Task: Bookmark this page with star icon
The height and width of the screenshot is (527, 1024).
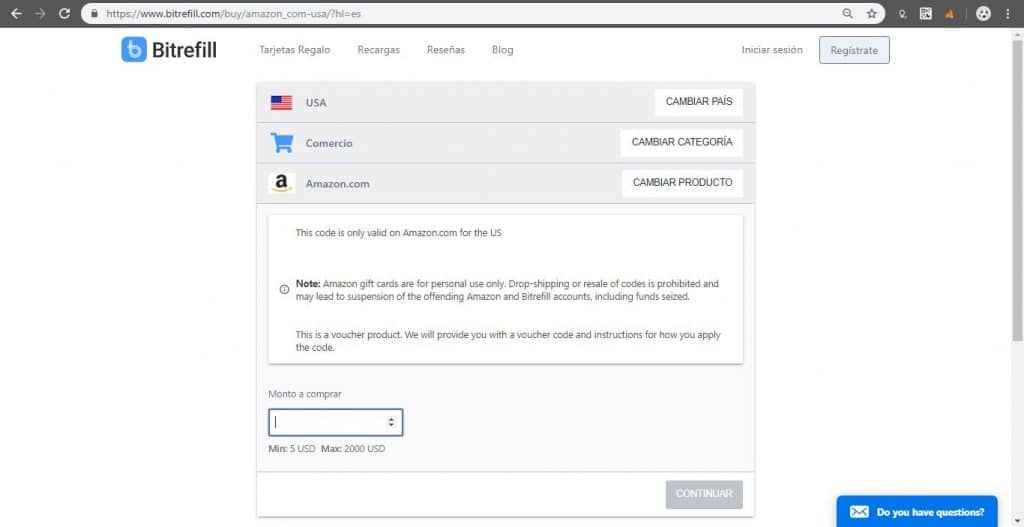Action: tap(871, 13)
